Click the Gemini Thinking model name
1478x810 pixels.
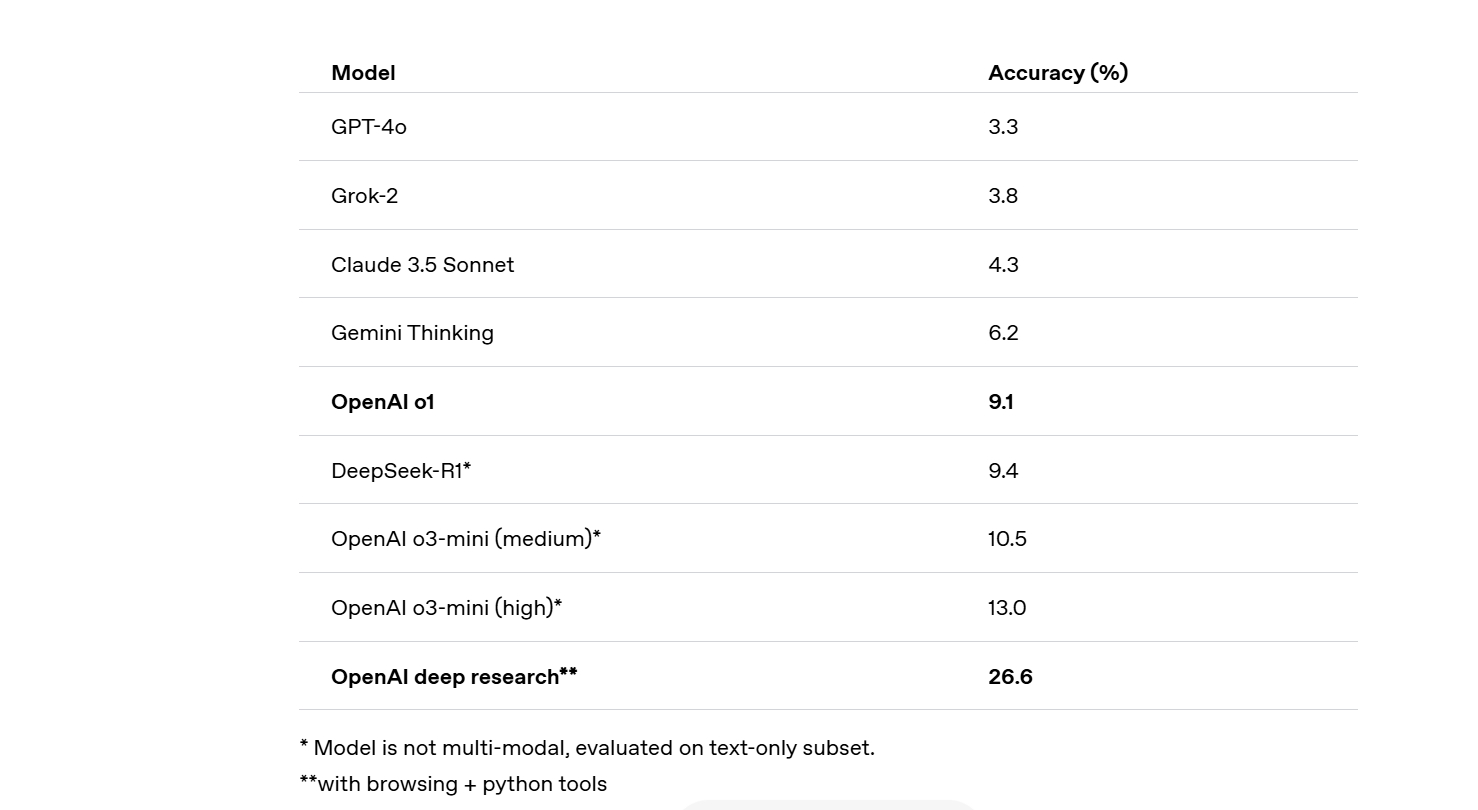click(x=412, y=333)
